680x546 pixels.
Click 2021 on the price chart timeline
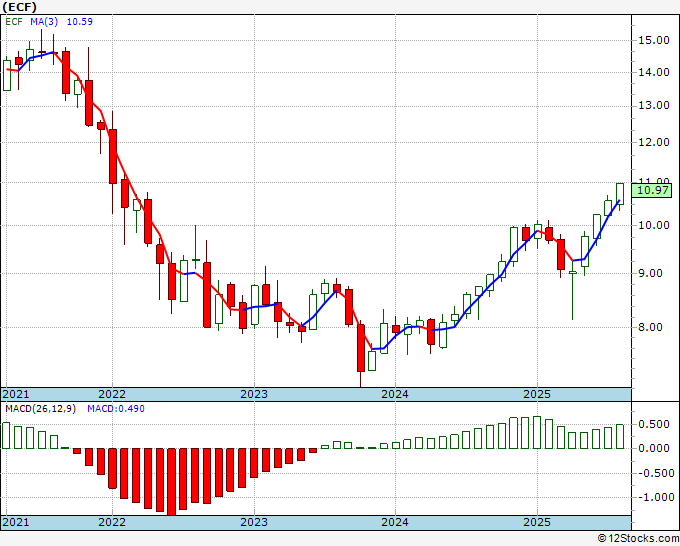tap(16, 394)
